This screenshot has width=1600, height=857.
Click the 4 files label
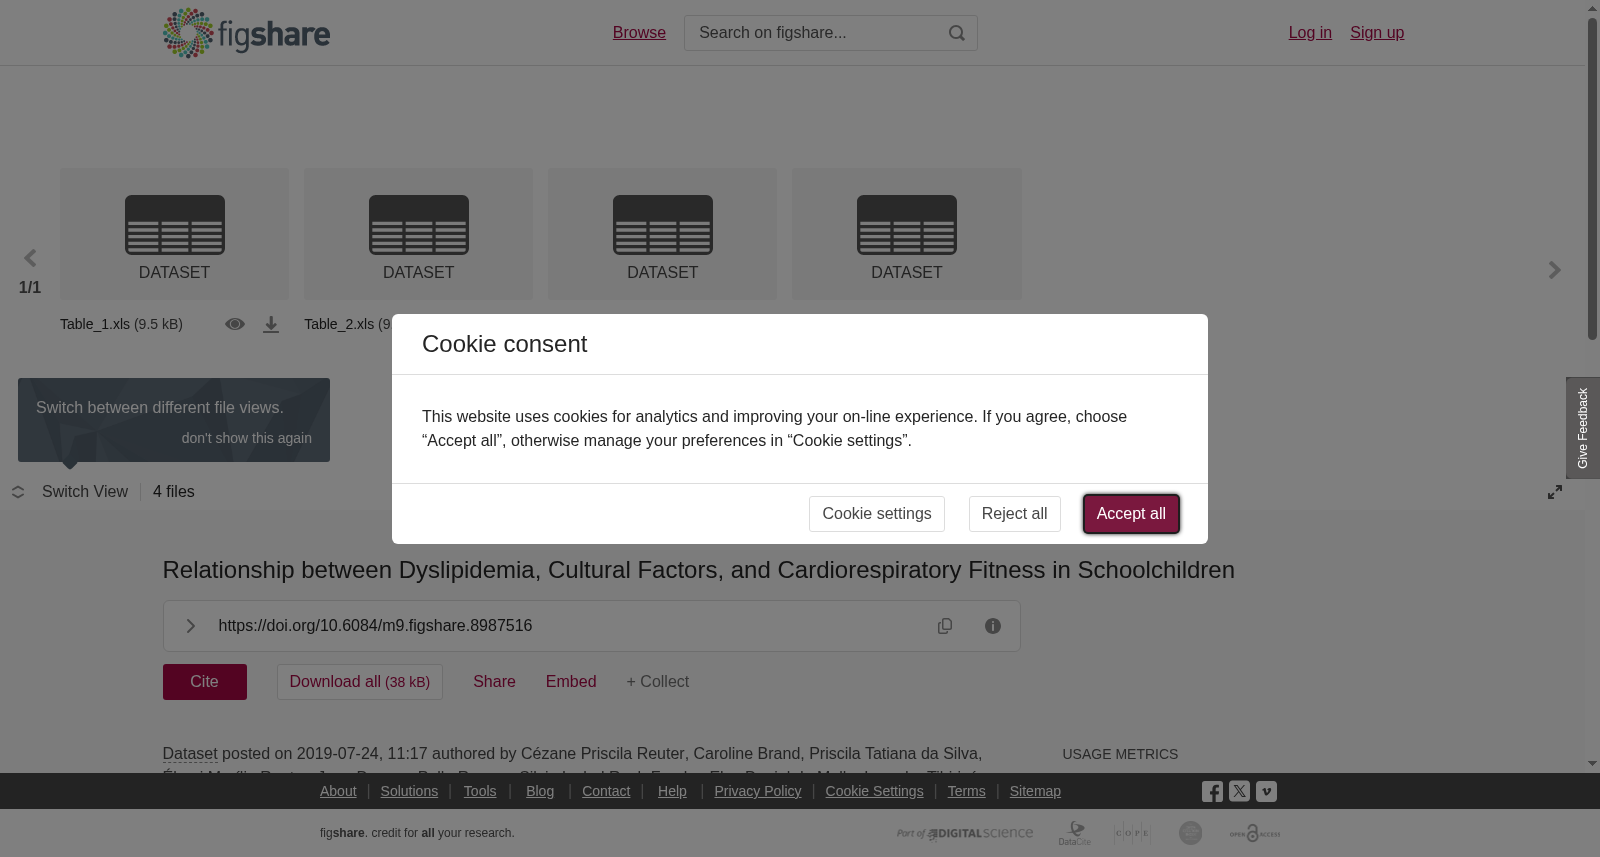(x=174, y=492)
